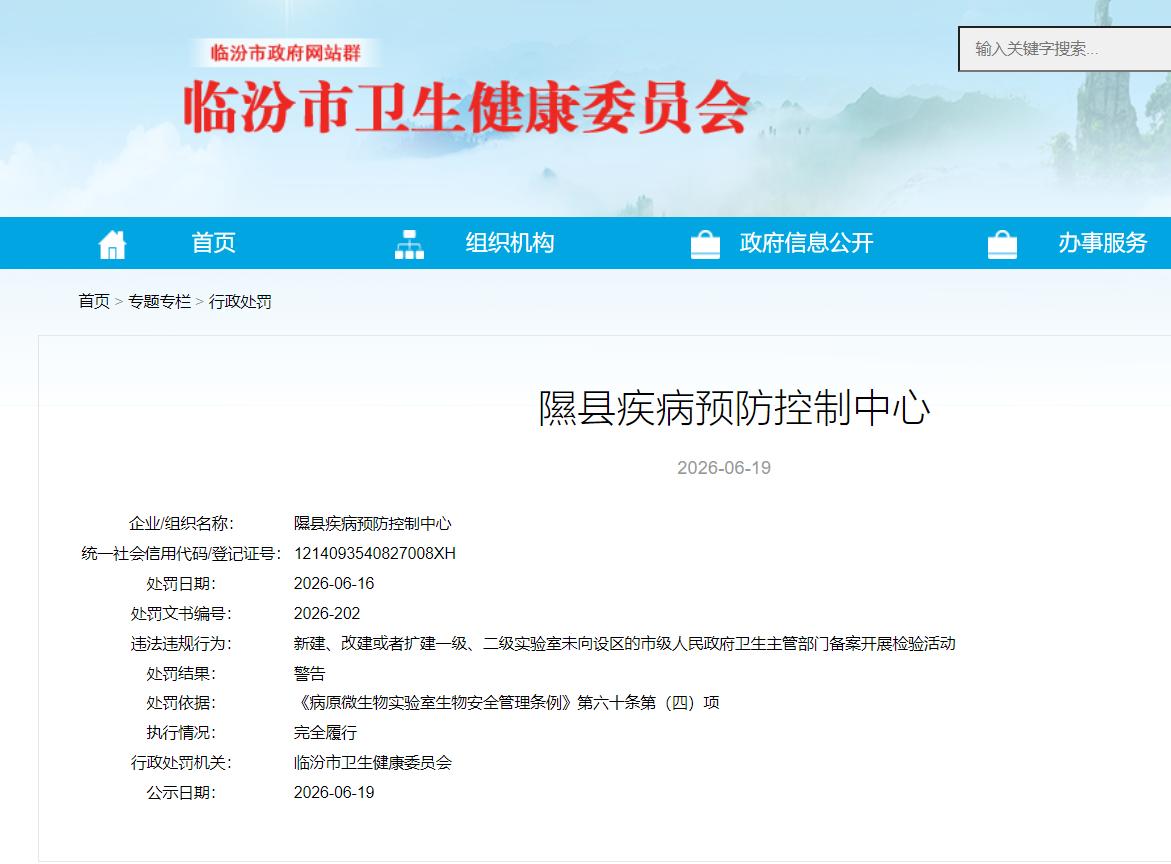Click the label 行政处罚机关
1171x864 pixels.
(181, 762)
